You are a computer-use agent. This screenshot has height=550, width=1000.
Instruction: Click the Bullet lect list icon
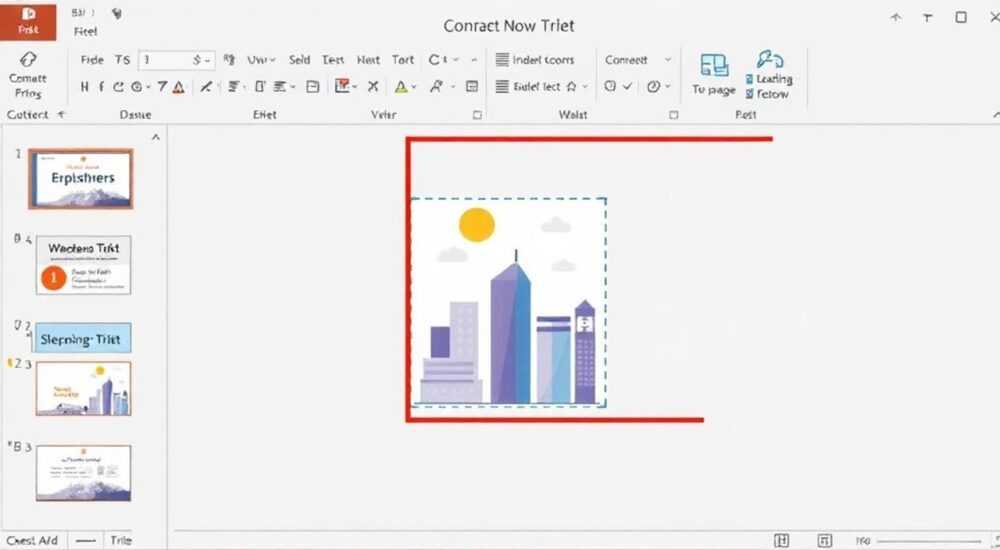[503, 86]
